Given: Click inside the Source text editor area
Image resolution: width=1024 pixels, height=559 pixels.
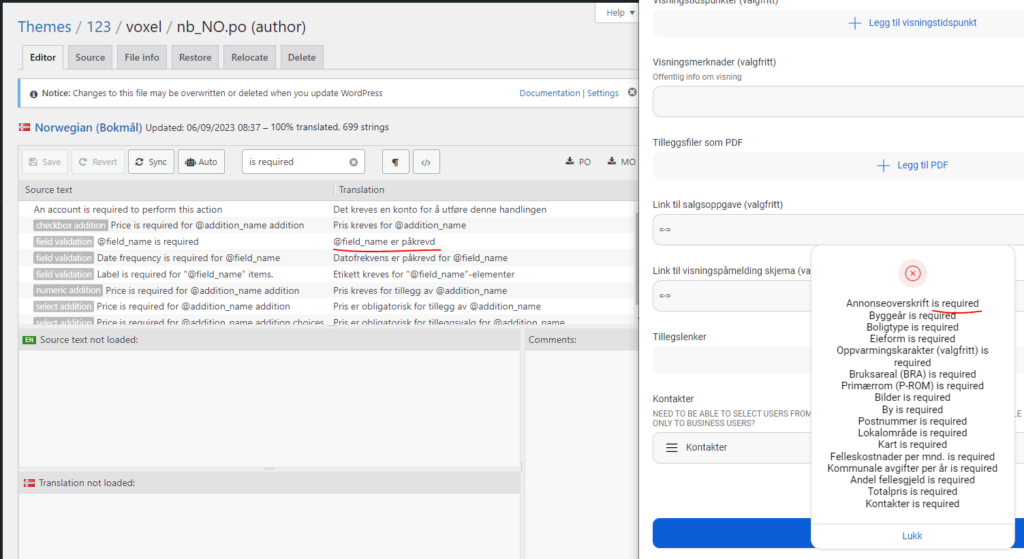Looking at the screenshot, I should (269, 408).
